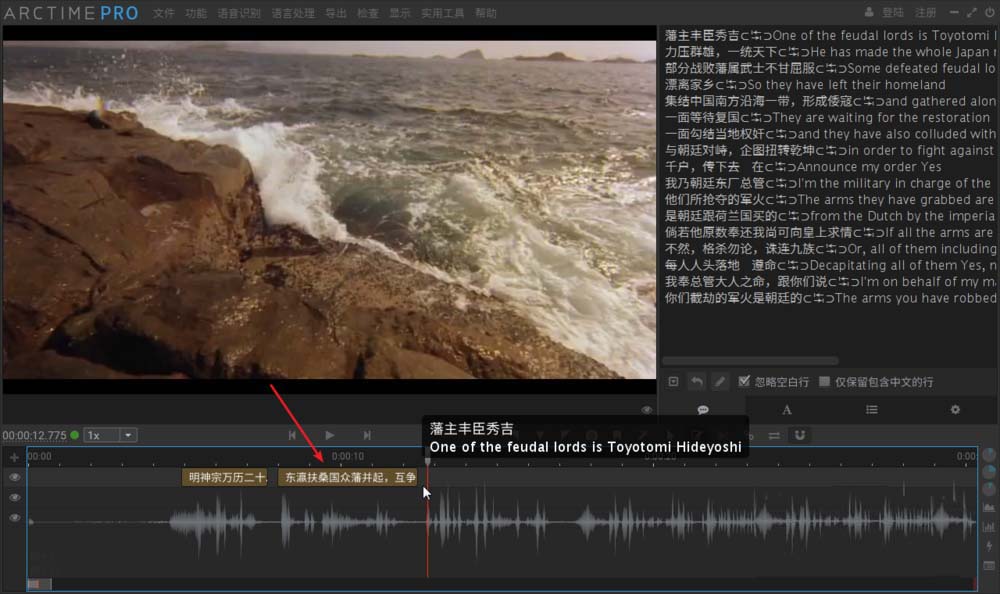
Task: Select the 东瀛扶桑国众藩并起 subtitle block
Action: pos(348,477)
